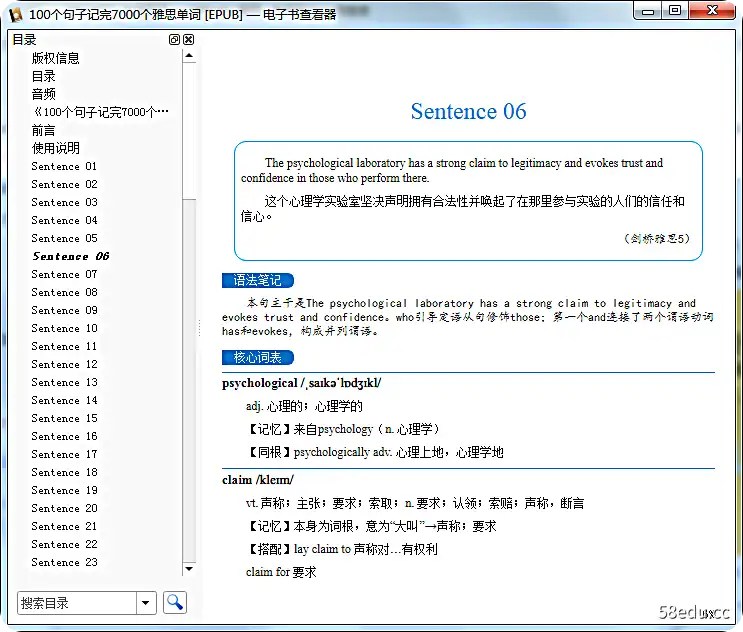Go to Sentence 19
This screenshot has width=743, height=632.
click(x=64, y=490)
